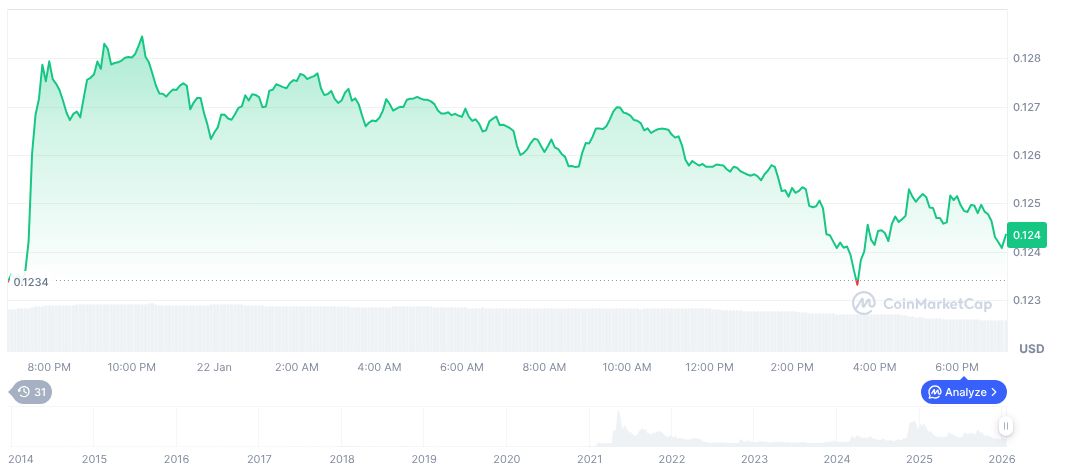Click the green 0.124 current price tag

pyautogui.click(x=1026, y=236)
